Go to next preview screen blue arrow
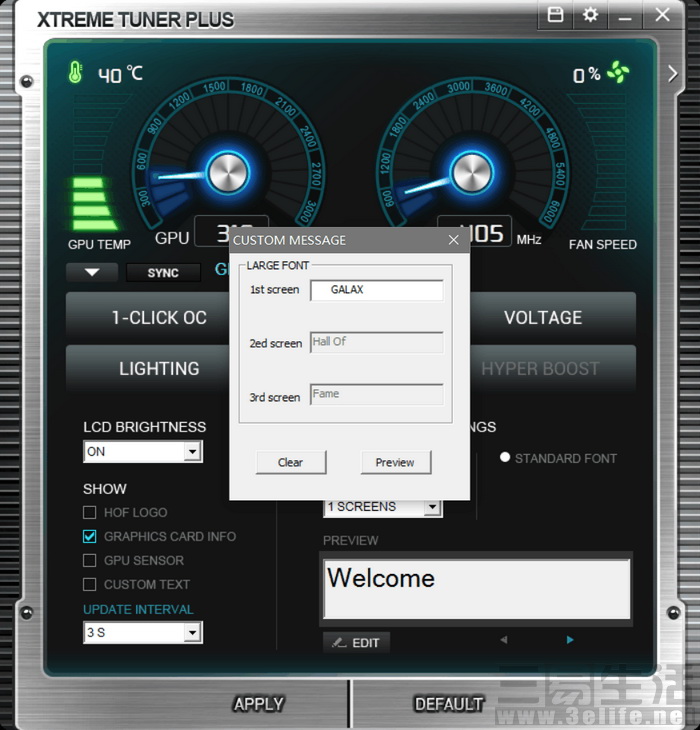700x730 pixels. tap(570, 640)
